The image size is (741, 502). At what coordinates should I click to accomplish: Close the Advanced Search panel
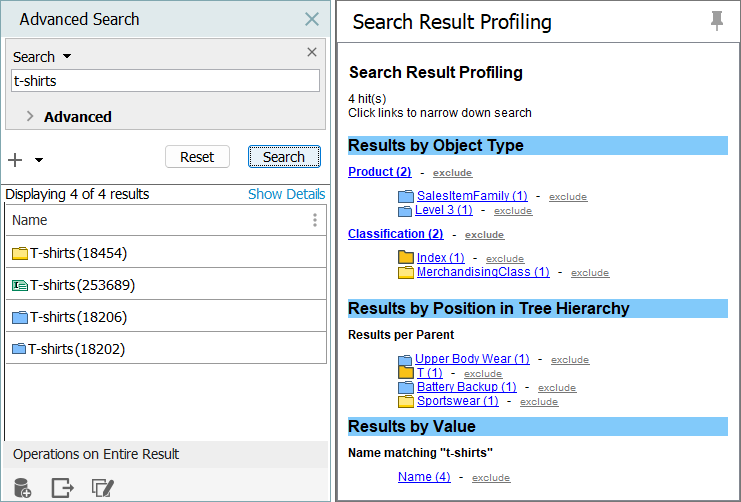pos(312,19)
